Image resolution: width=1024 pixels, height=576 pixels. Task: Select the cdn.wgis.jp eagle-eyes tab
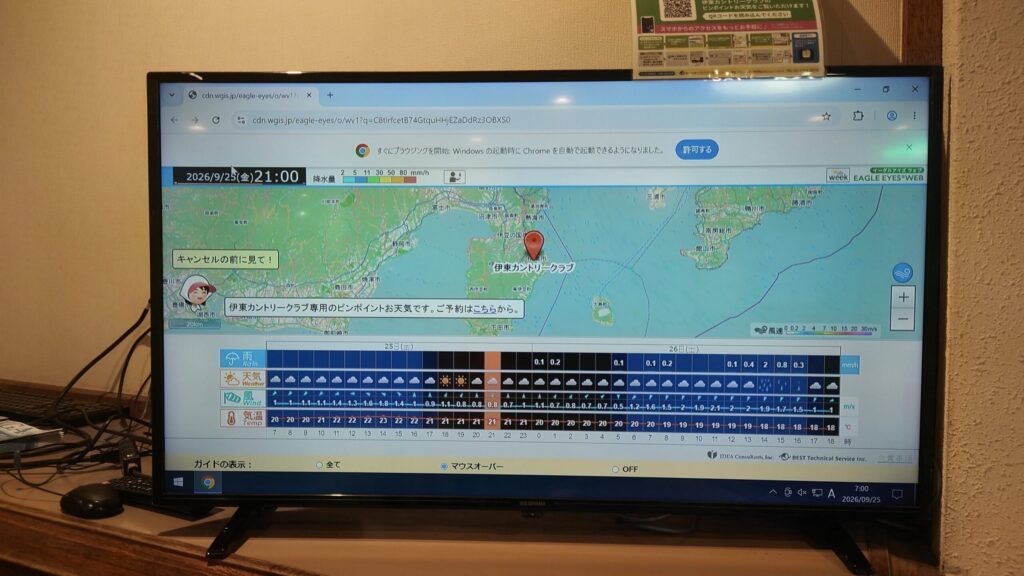click(x=250, y=95)
